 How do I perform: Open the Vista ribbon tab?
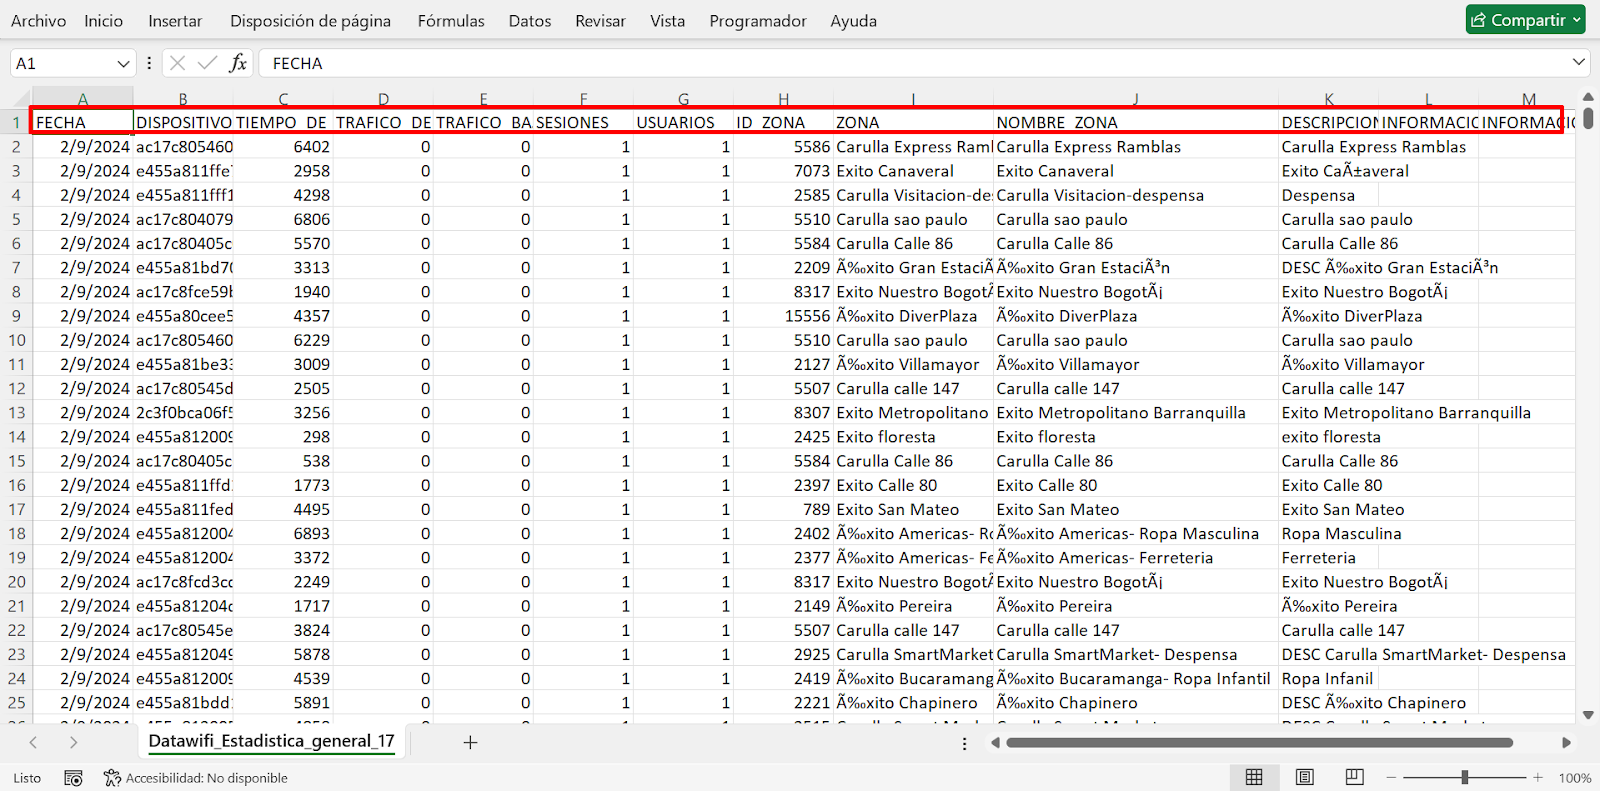(x=667, y=20)
